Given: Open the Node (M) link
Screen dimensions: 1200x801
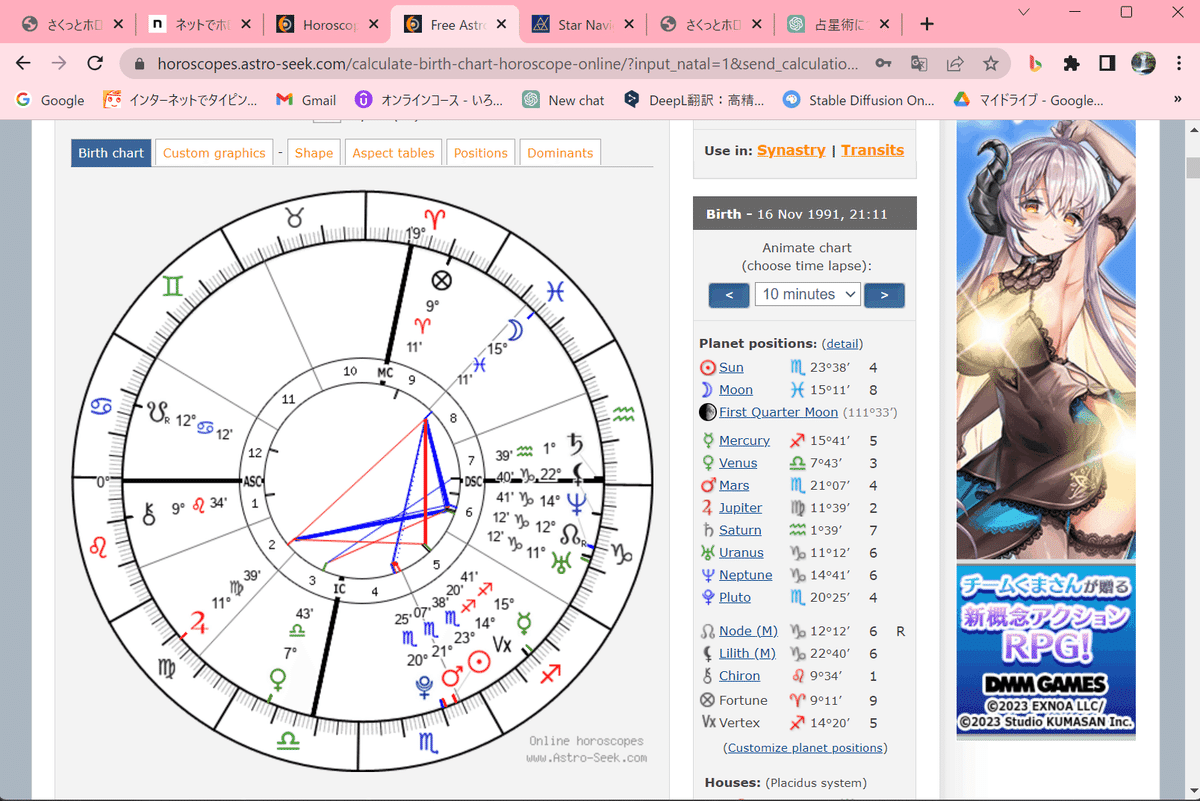Looking at the screenshot, I should click(748, 631).
